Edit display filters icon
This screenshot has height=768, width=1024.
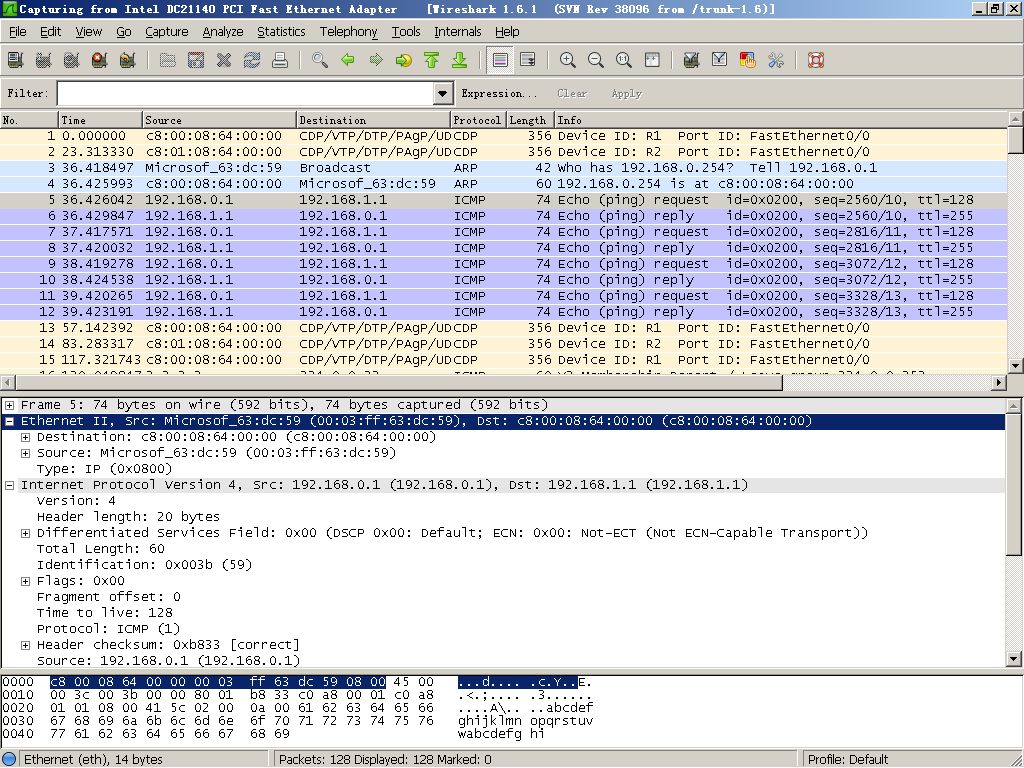point(720,60)
